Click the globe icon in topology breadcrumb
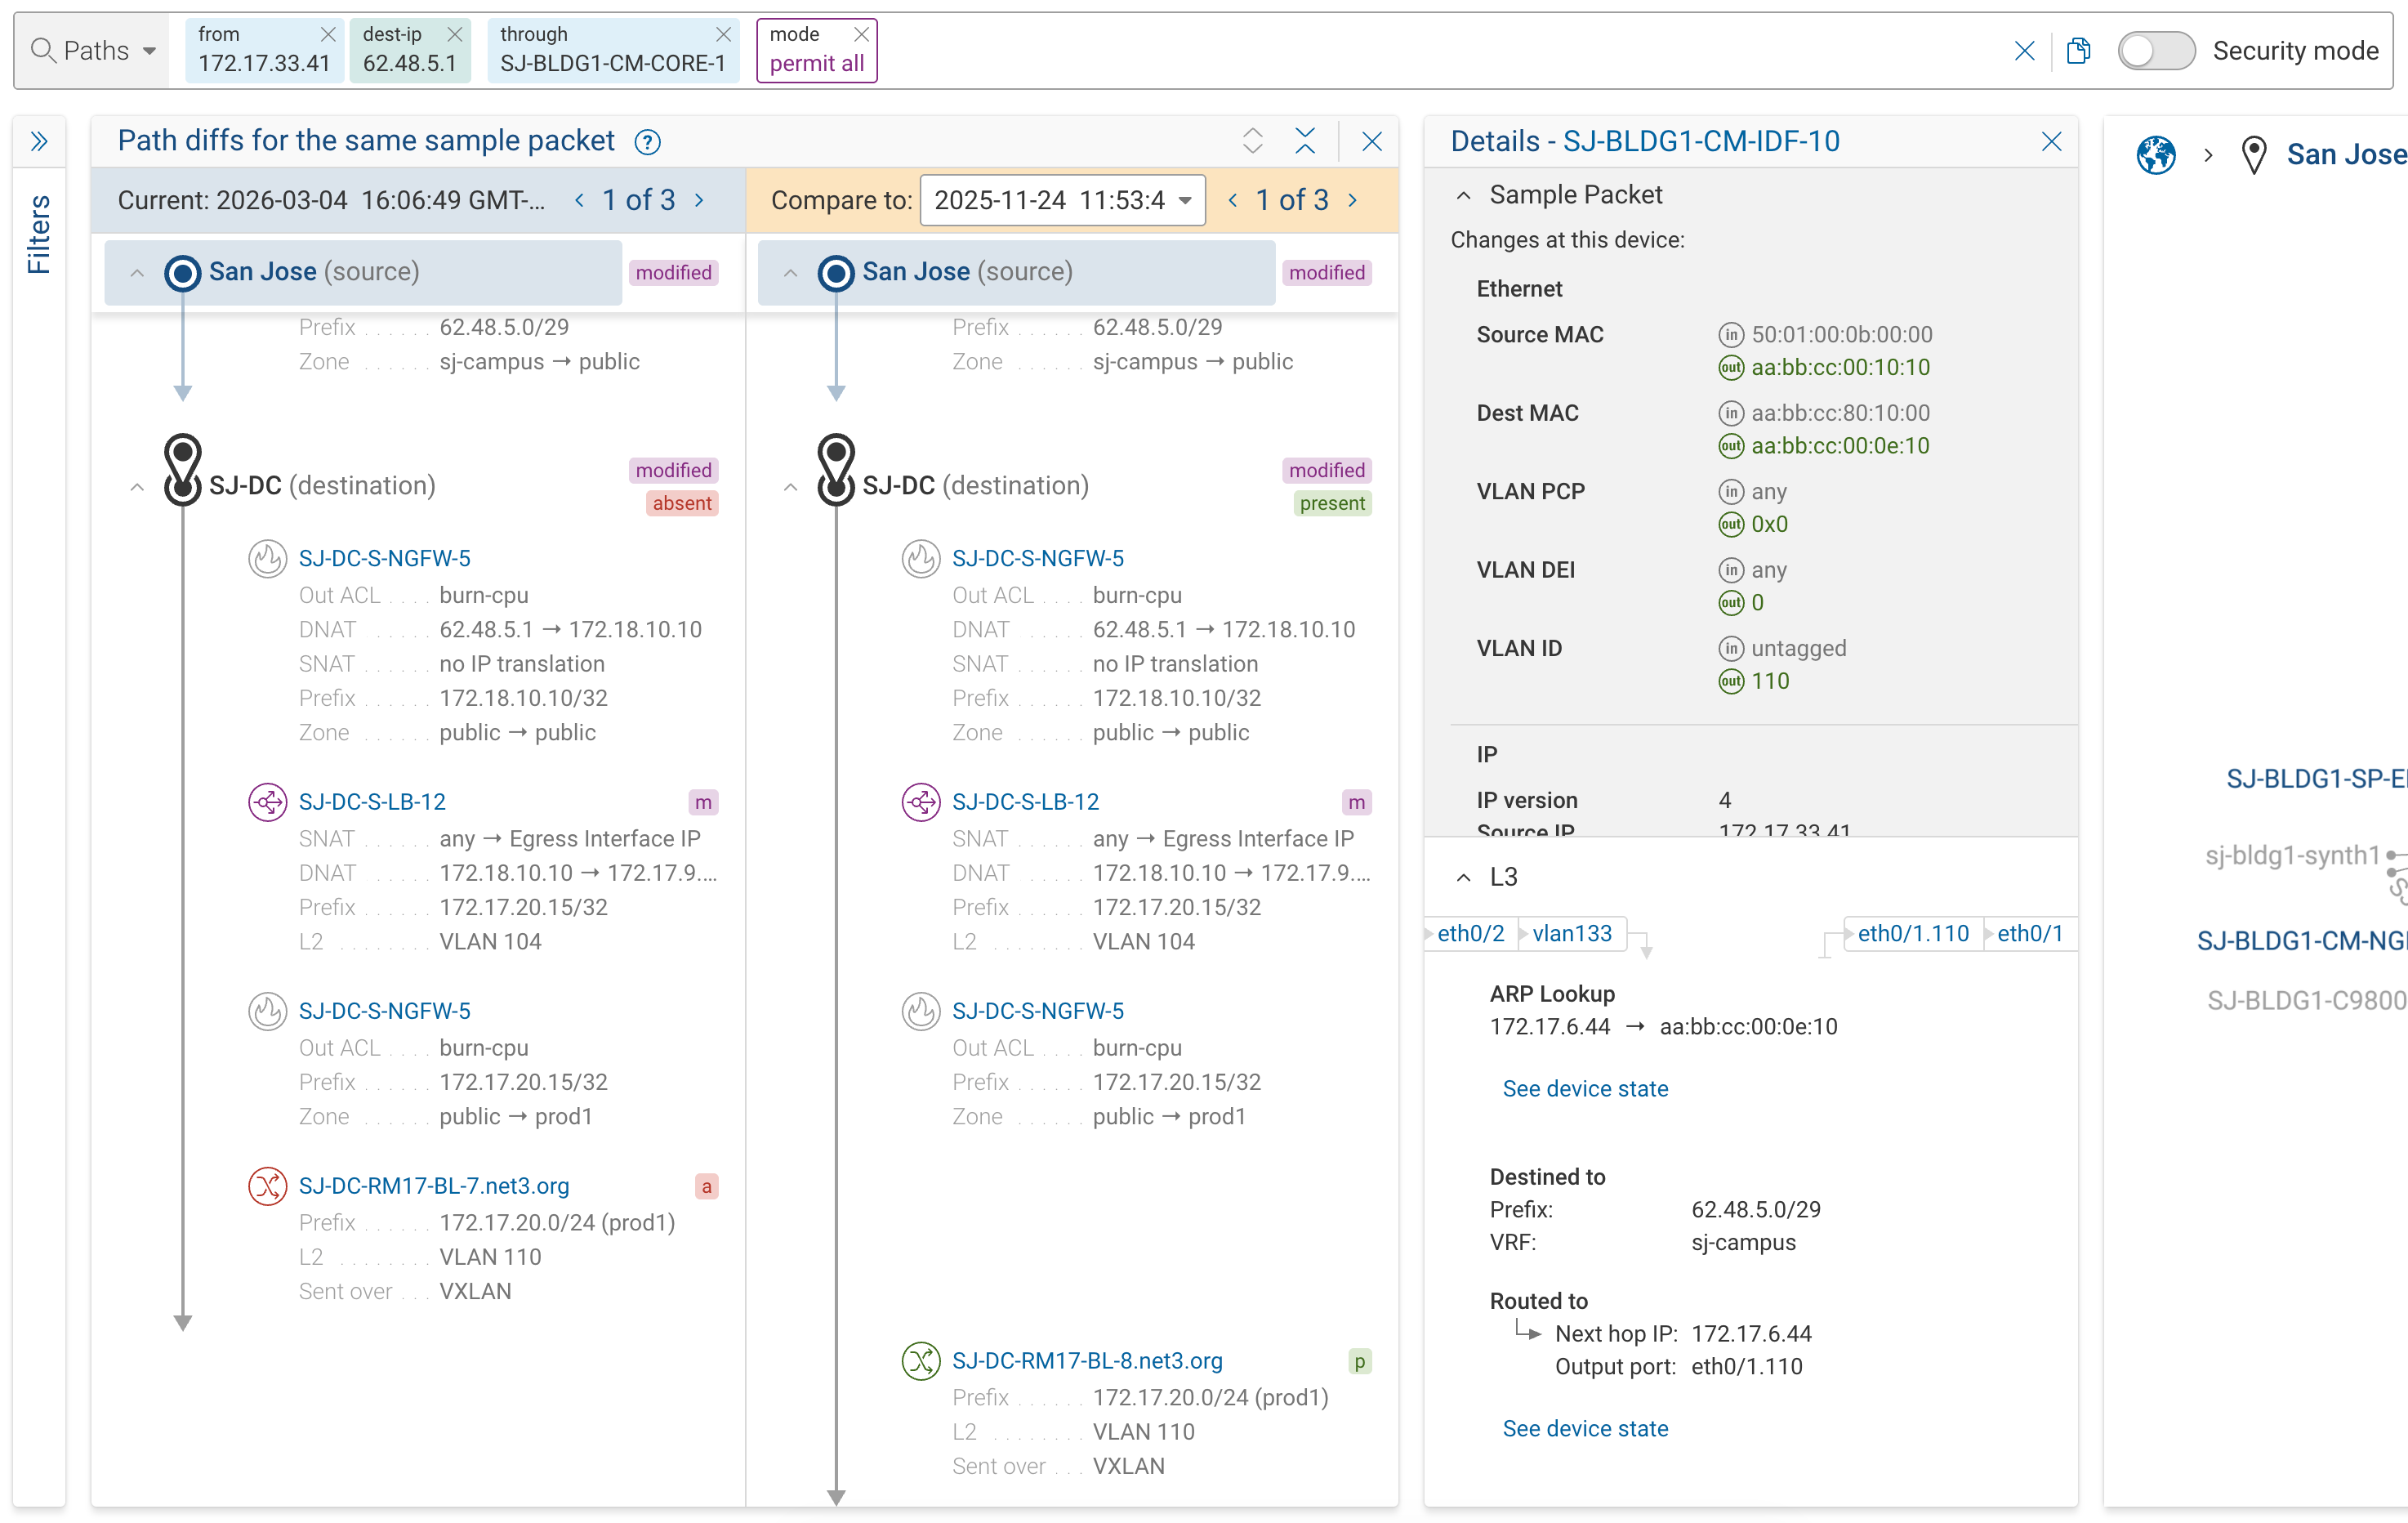Screen dimensions: 2408x1523 [x=2156, y=155]
